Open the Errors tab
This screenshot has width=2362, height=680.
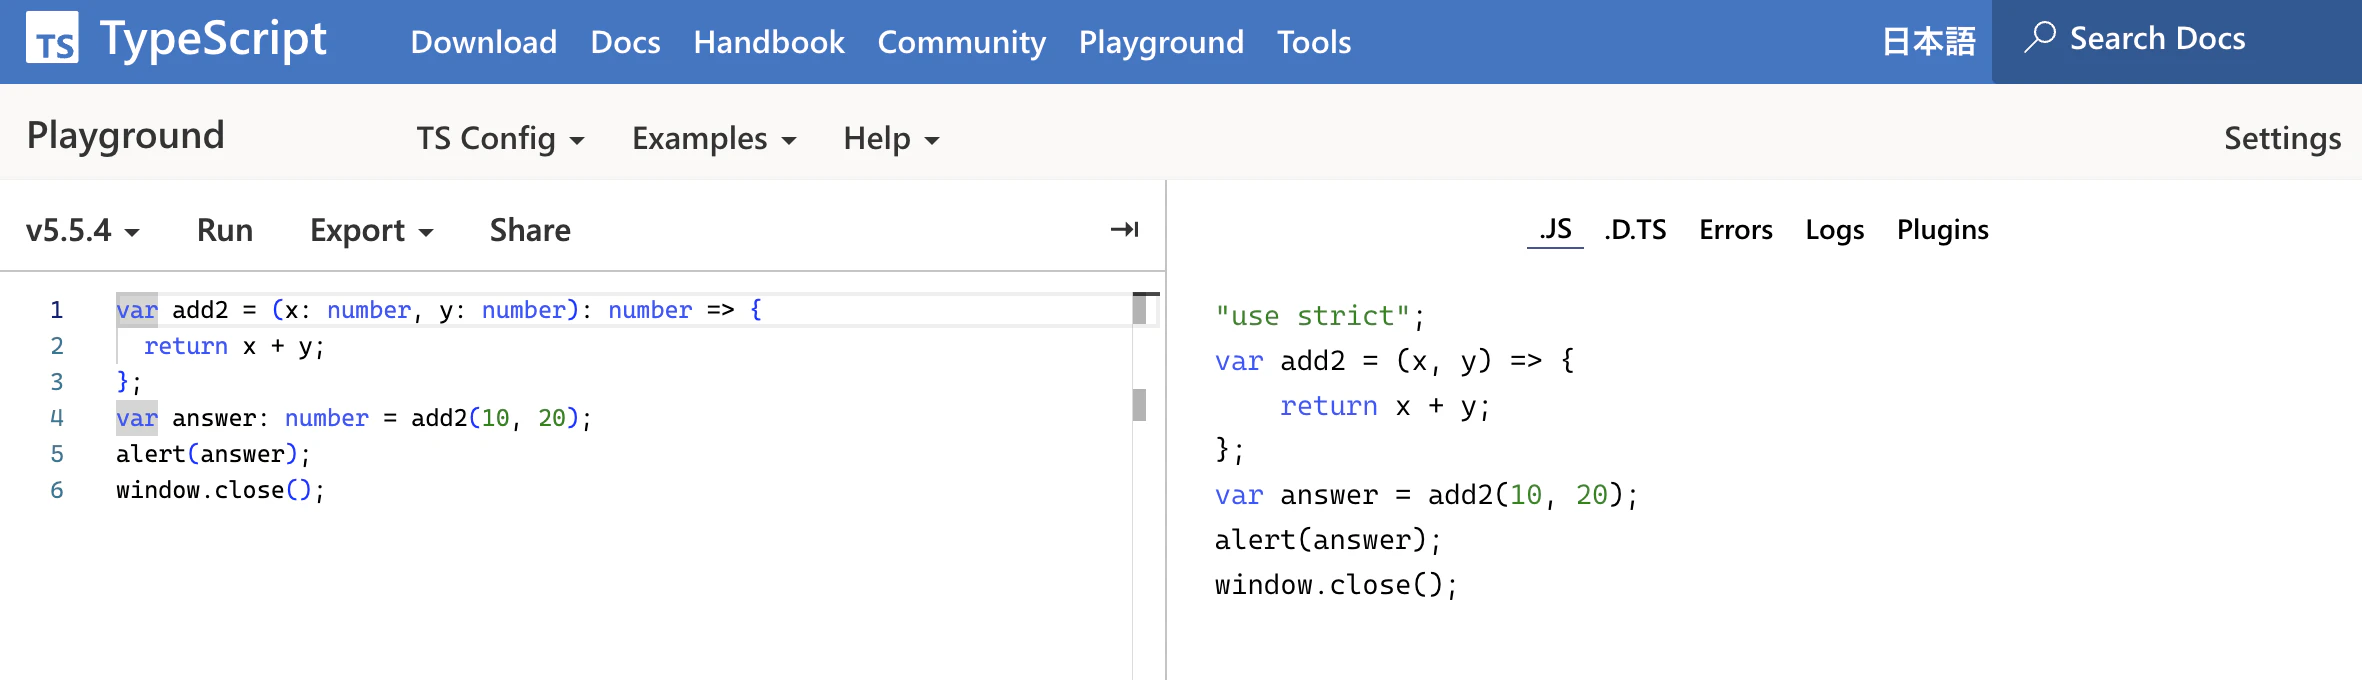click(x=1736, y=230)
